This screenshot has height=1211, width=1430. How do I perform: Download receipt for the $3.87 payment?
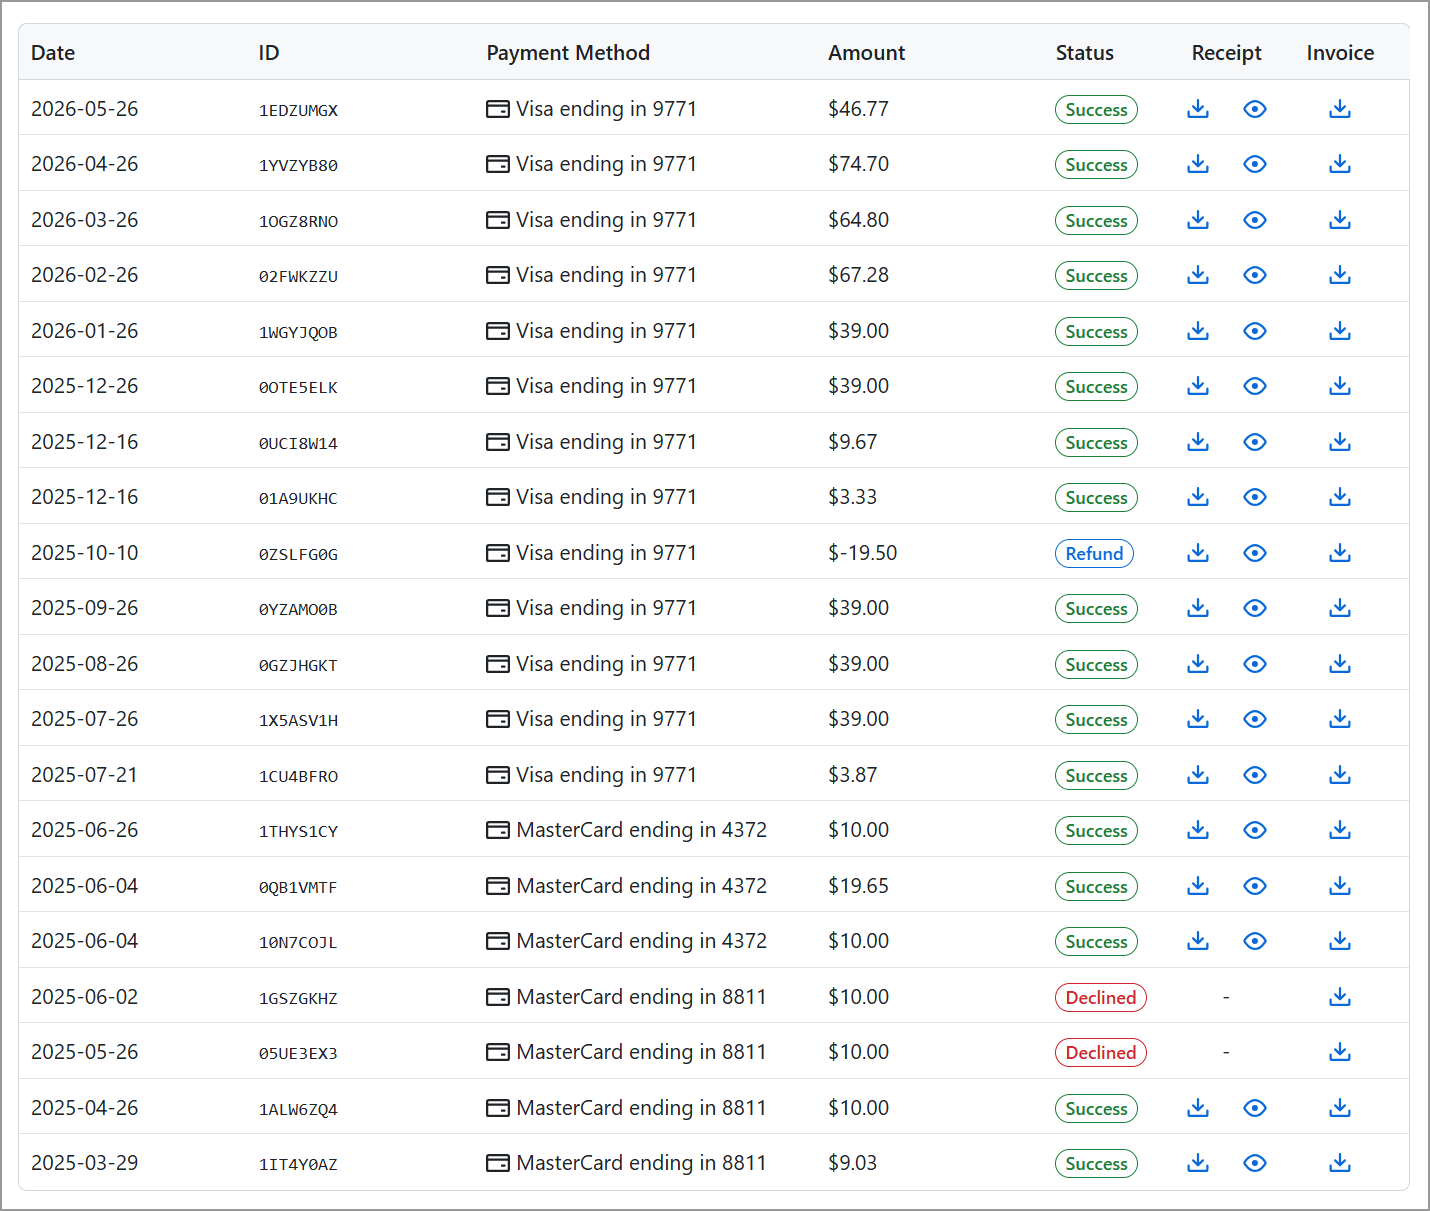(x=1198, y=775)
